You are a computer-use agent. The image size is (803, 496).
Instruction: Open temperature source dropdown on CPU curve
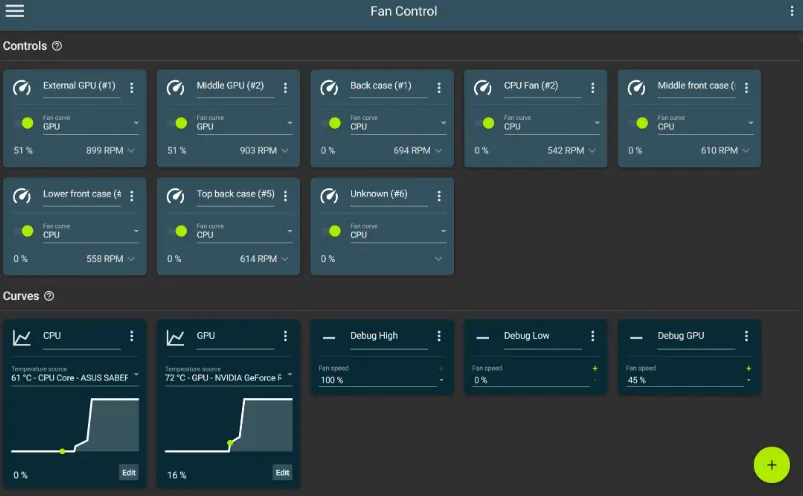(75, 375)
